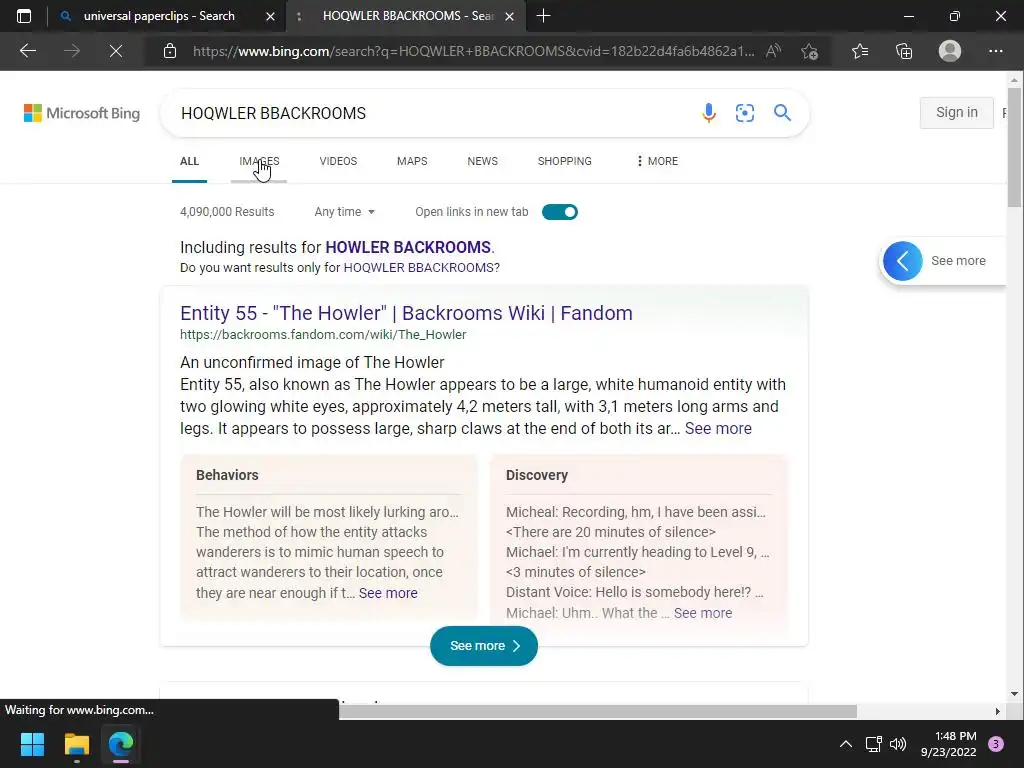Switch to IMAGES results
Viewport: 1024px width, 768px height.
pyautogui.click(x=259, y=161)
